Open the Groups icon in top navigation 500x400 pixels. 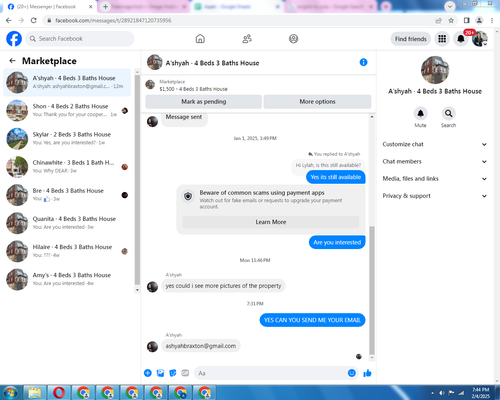[x=293, y=39]
